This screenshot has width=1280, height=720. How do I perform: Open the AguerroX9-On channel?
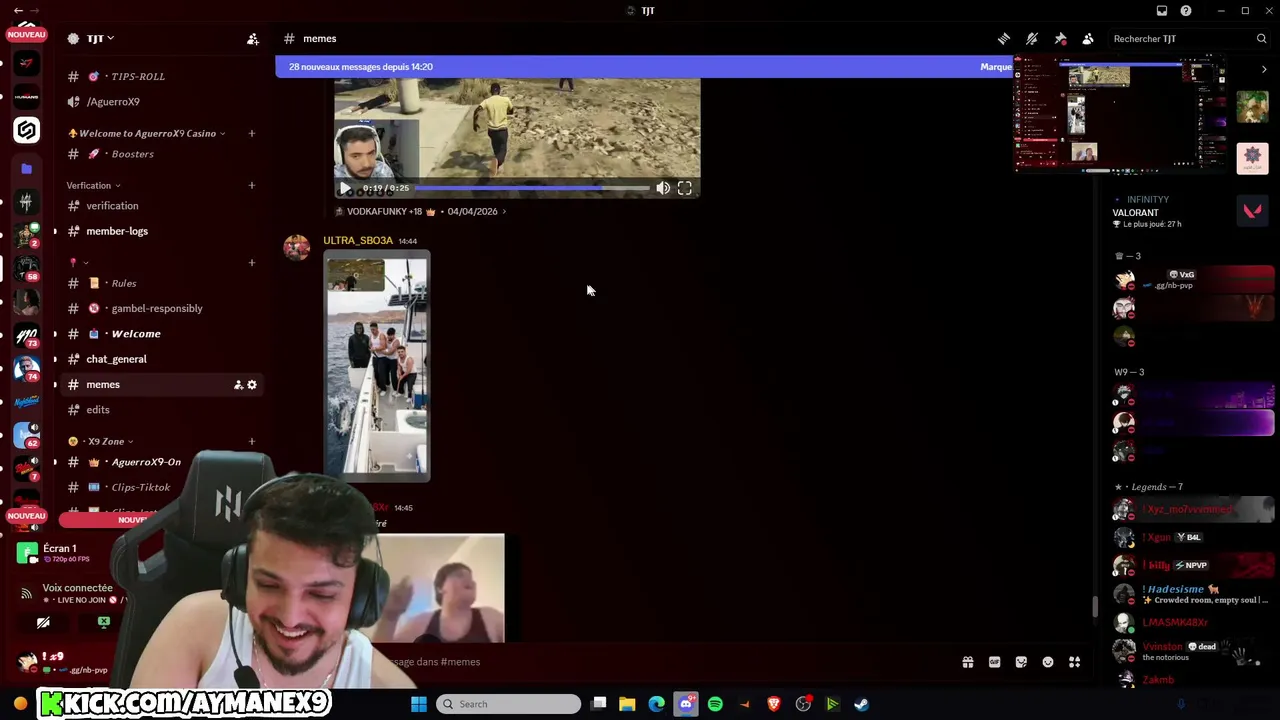(x=146, y=462)
